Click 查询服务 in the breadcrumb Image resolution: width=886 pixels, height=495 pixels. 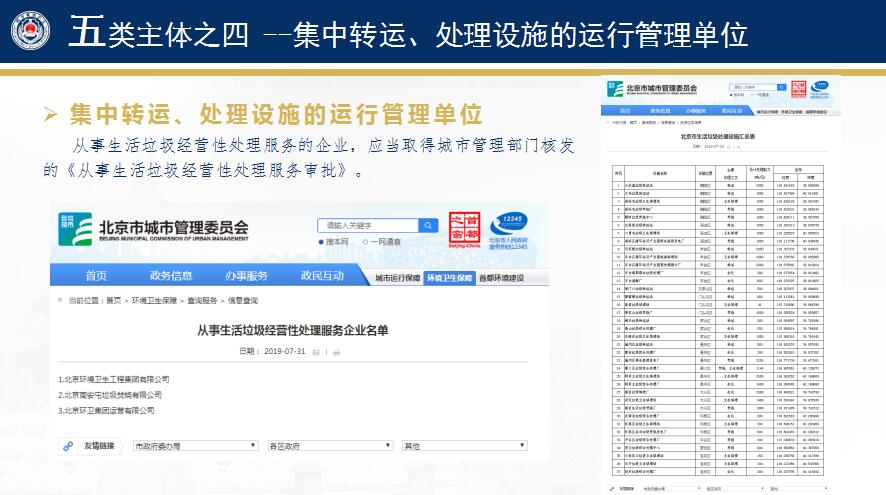[x=202, y=301]
